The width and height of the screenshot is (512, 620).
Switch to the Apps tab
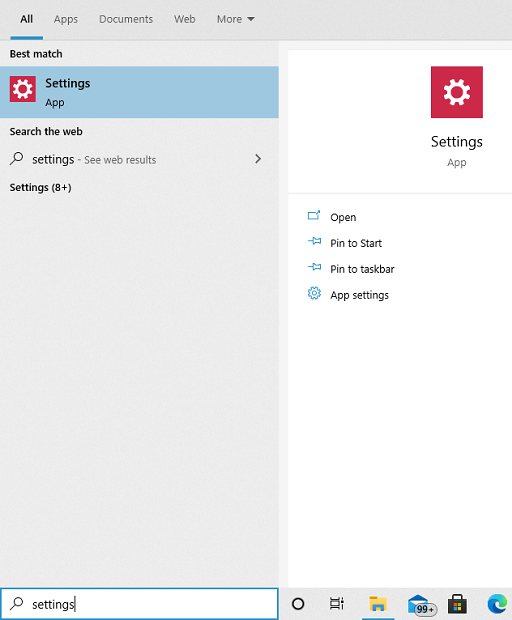click(x=66, y=19)
